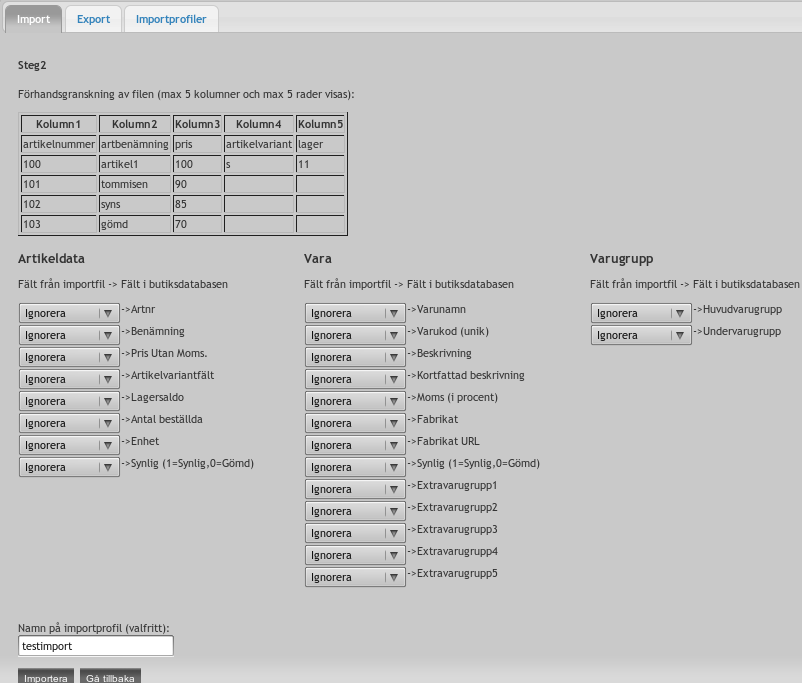Click the '102' cell in Kolumn1
This screenshot has height=683, width=802.
[58, 204]
